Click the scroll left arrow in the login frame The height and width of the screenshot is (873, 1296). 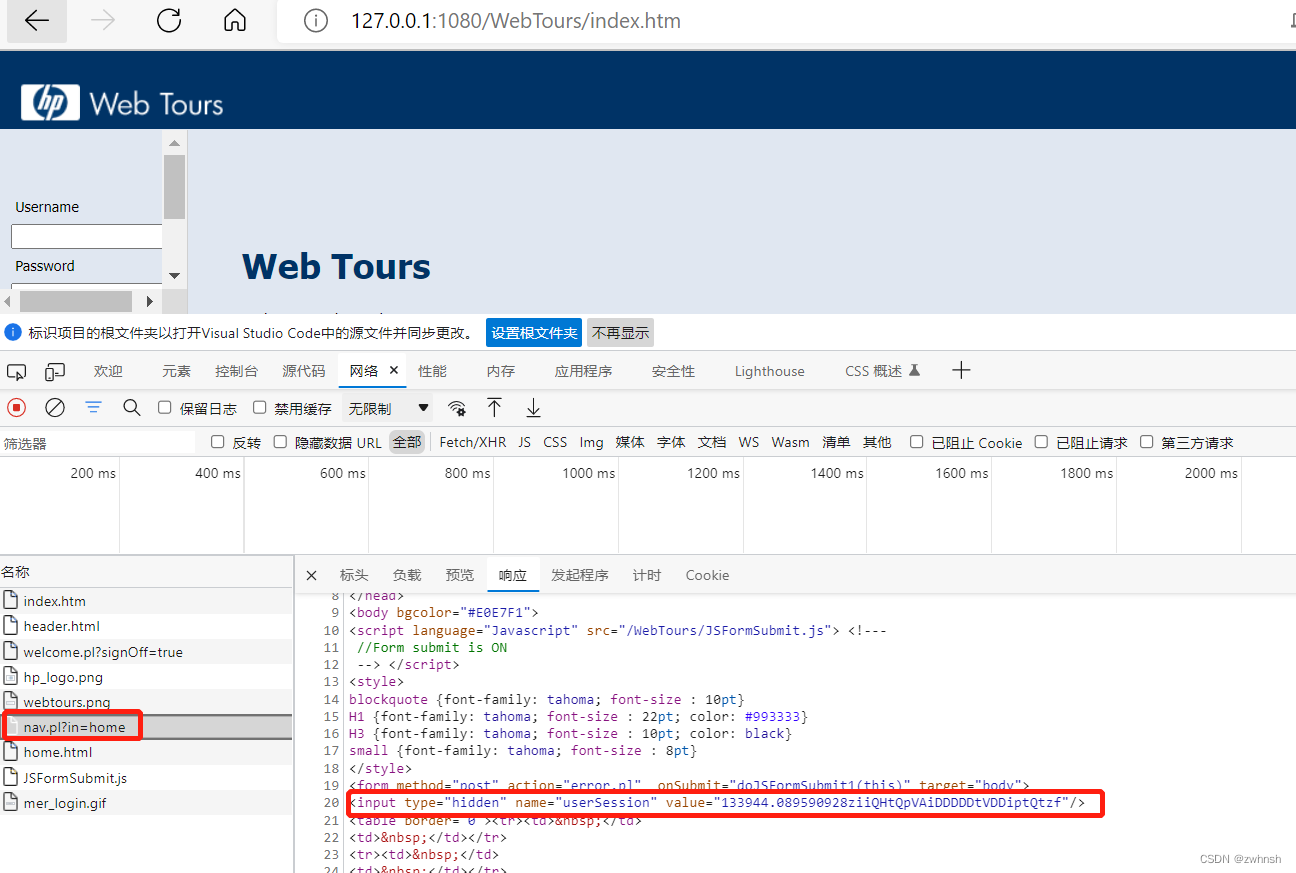pos(9,301)
